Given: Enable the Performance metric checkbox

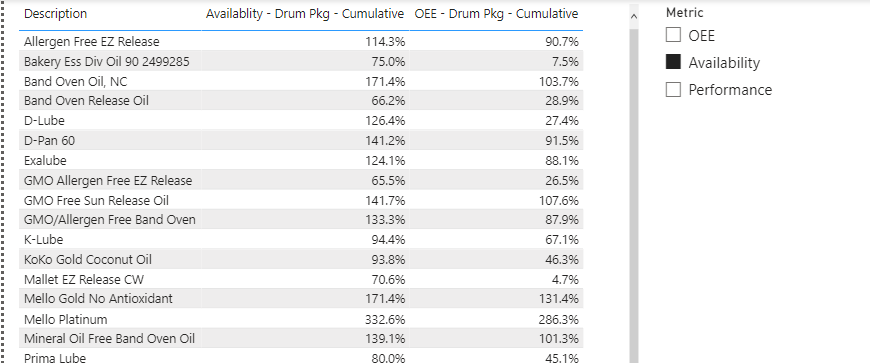Looking at the screenshot, I should [673, 89].
